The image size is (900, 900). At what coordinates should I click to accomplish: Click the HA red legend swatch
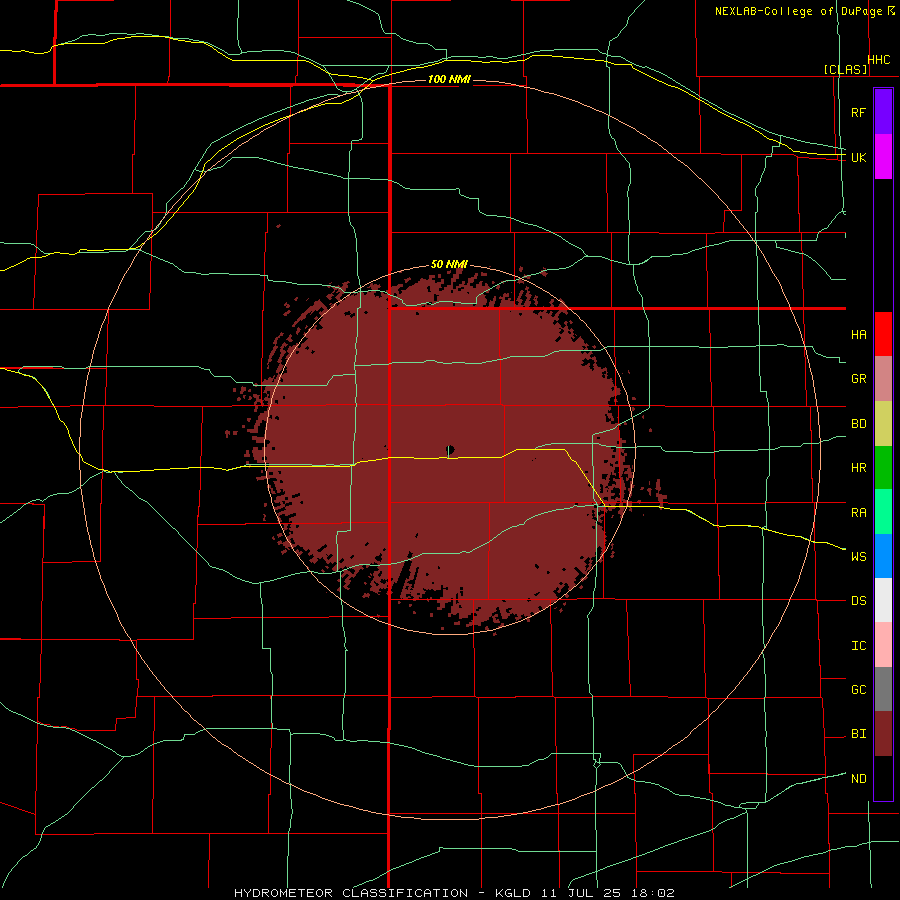point(883,334)
